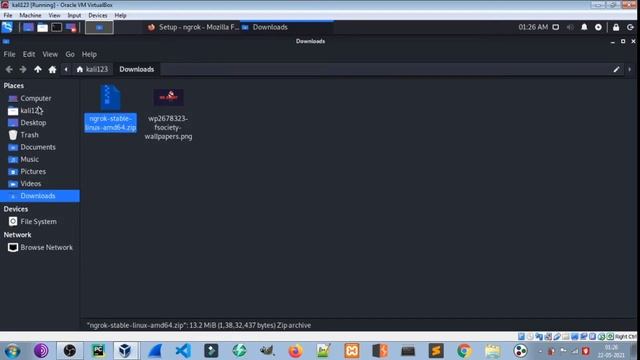The width and height of the screenshot is (640, 360).
Task: Open Visual Studio Code from Windows taskbar
Action: 183,351
